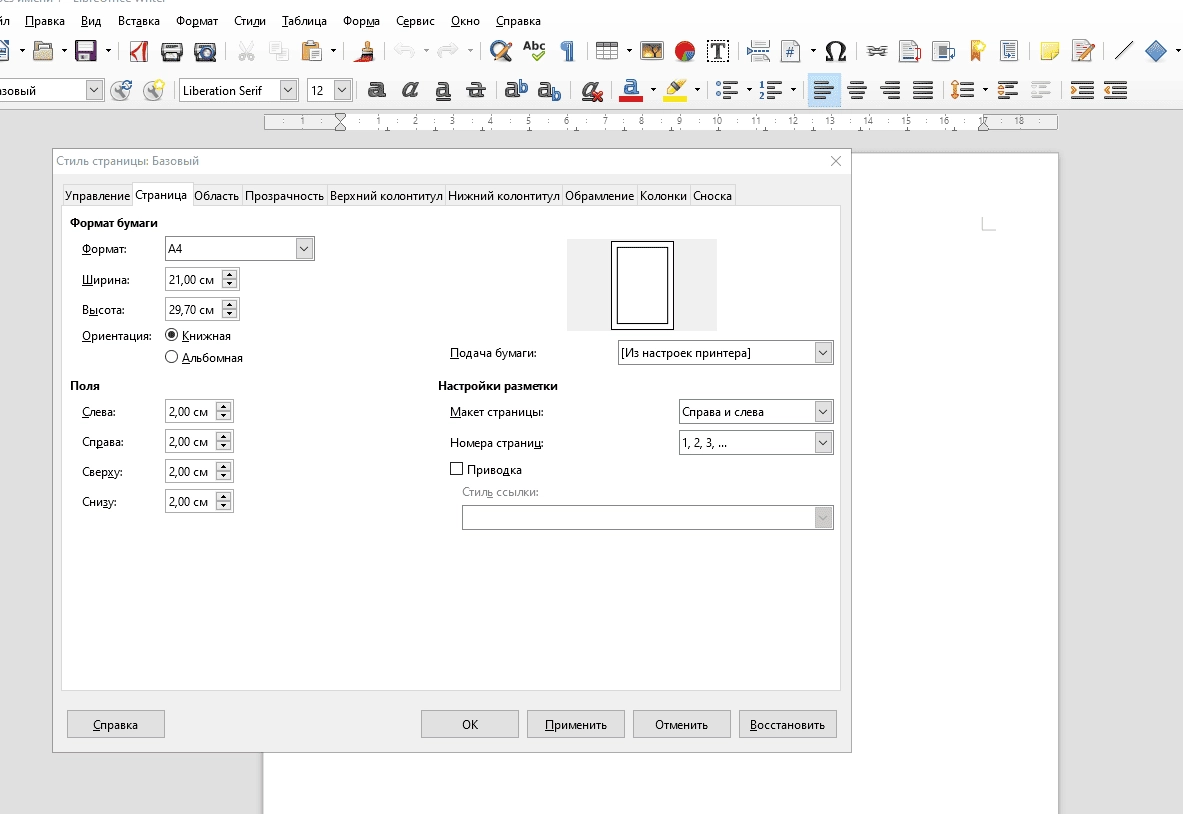Insert hyperlink icon in toolbar

[x=877, y=51]
